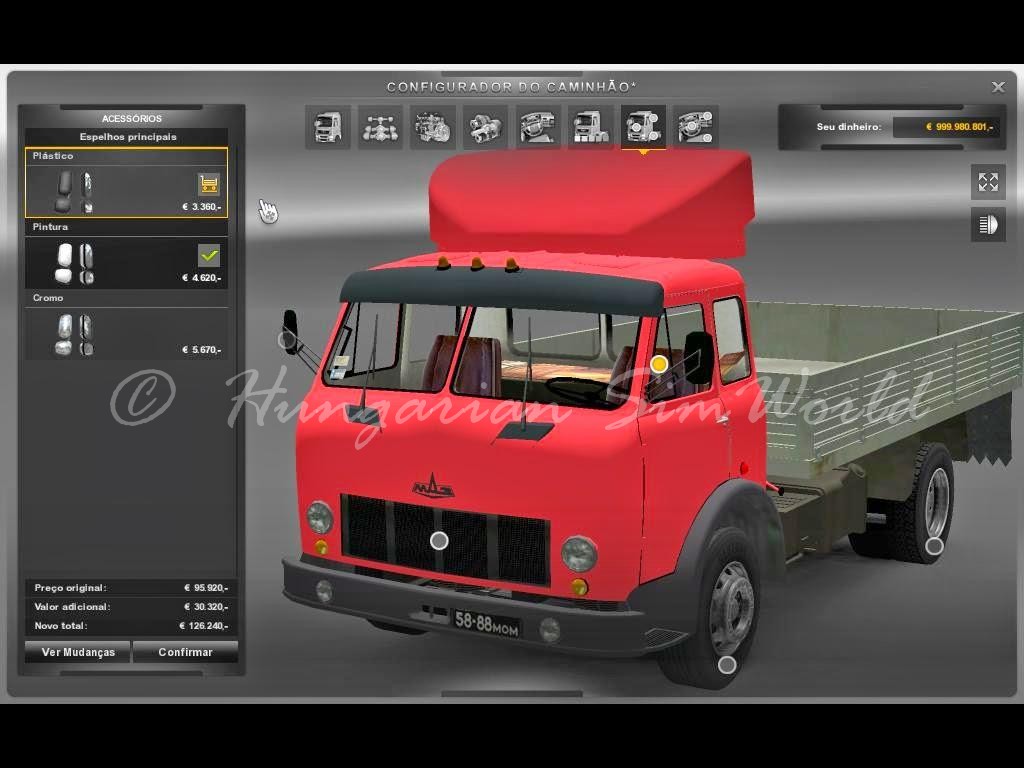Select the chassis axle configuration icon

pos(381,127)
